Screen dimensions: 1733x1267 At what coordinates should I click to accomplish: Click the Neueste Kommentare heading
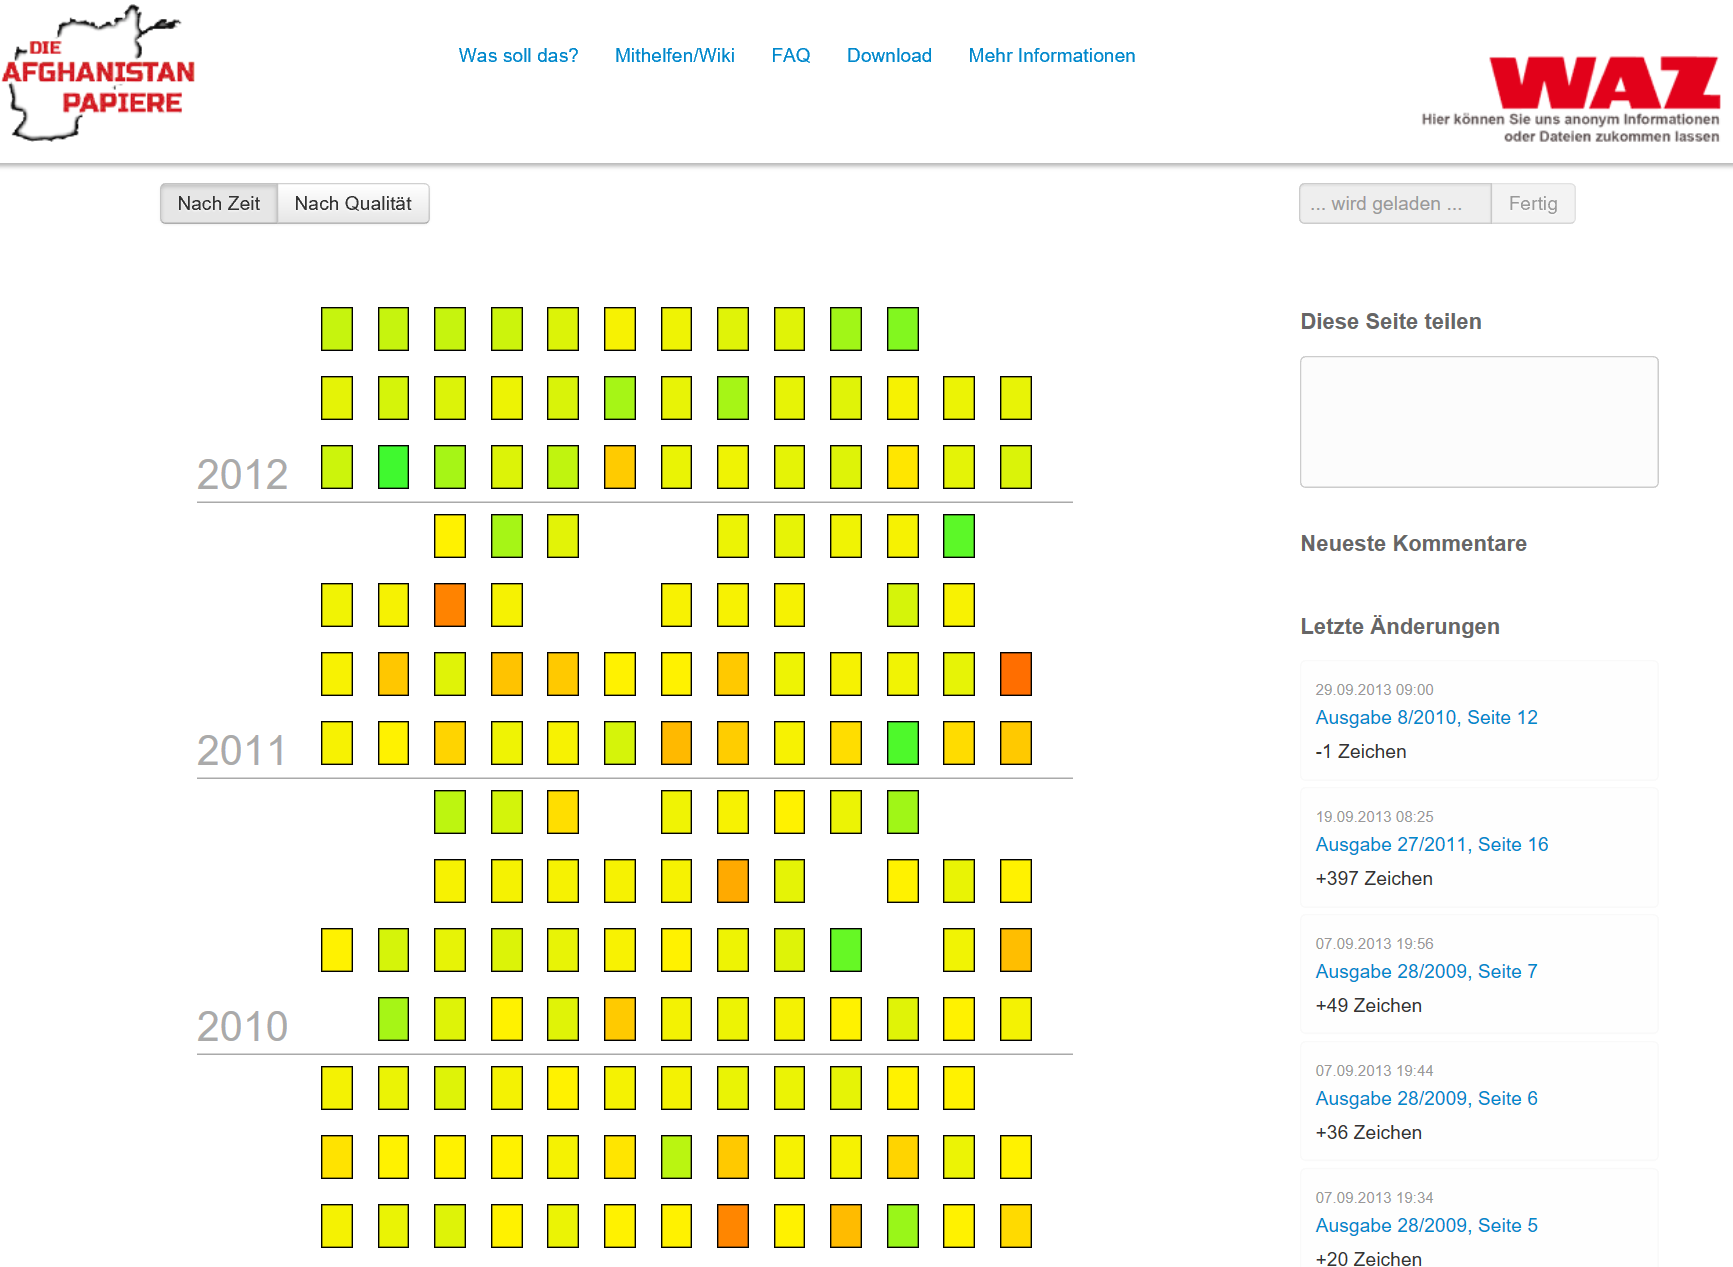point(1413,544)
